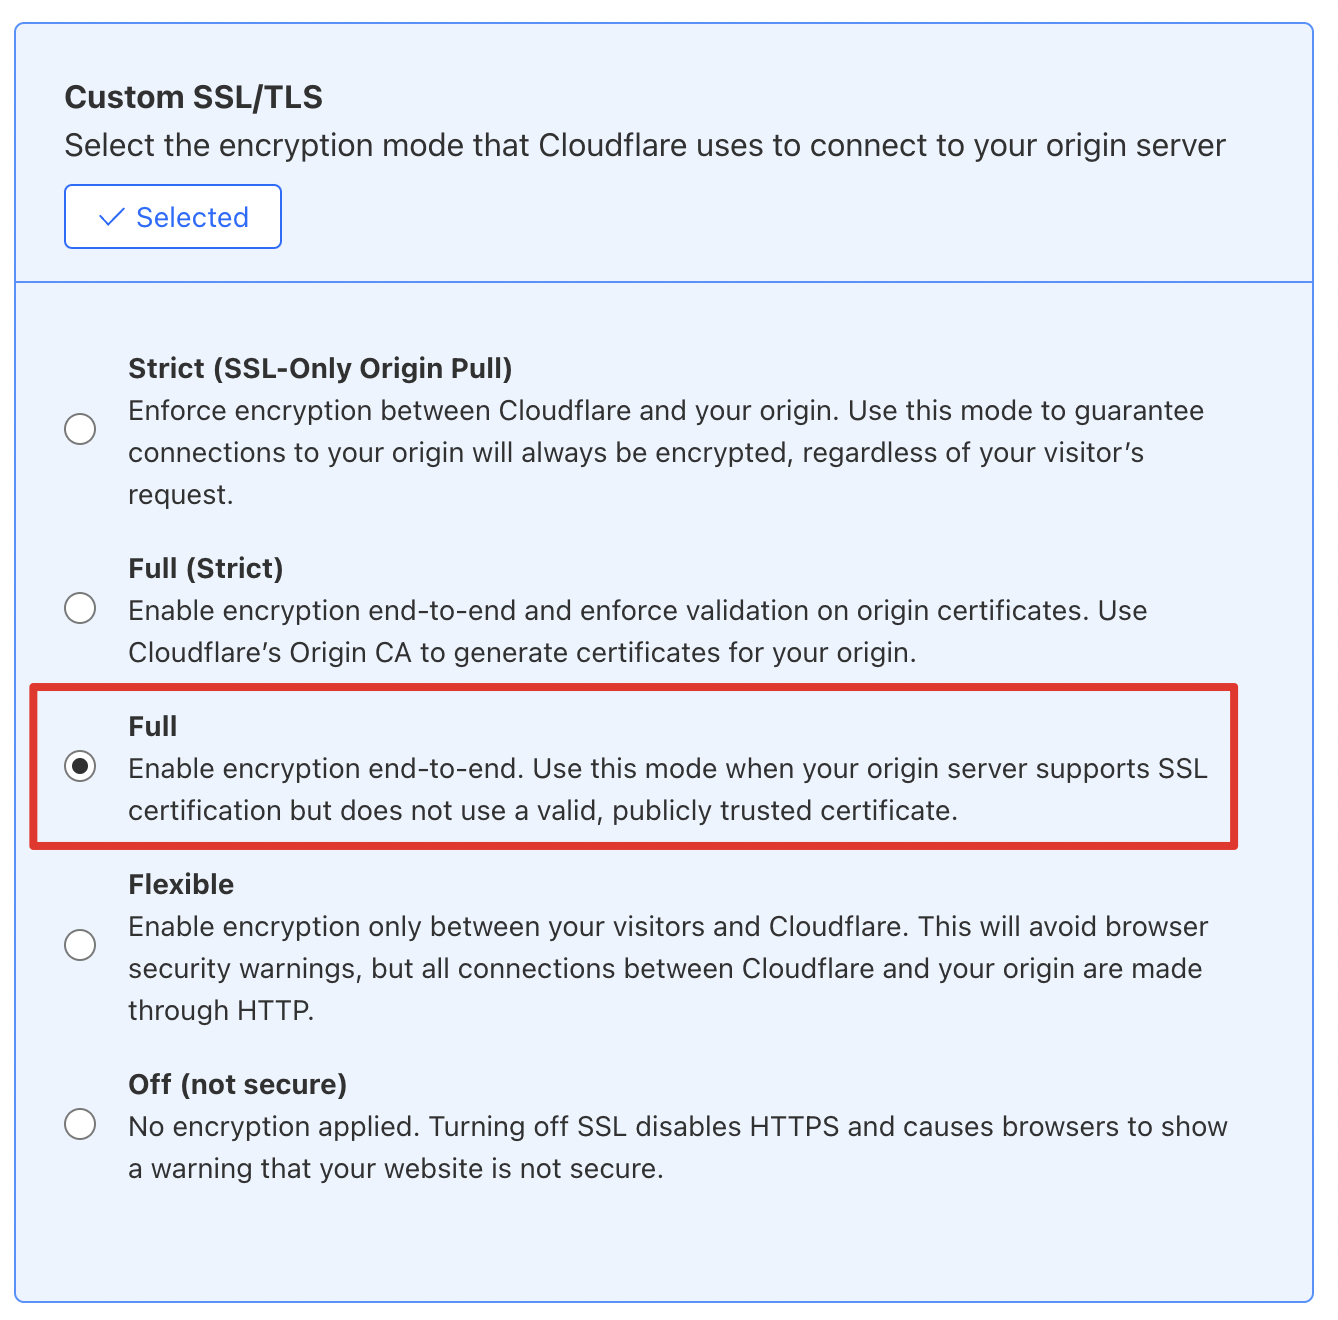Enable the Flexible encryption mode
The image size is (1338, 1320).
[80, 945]
